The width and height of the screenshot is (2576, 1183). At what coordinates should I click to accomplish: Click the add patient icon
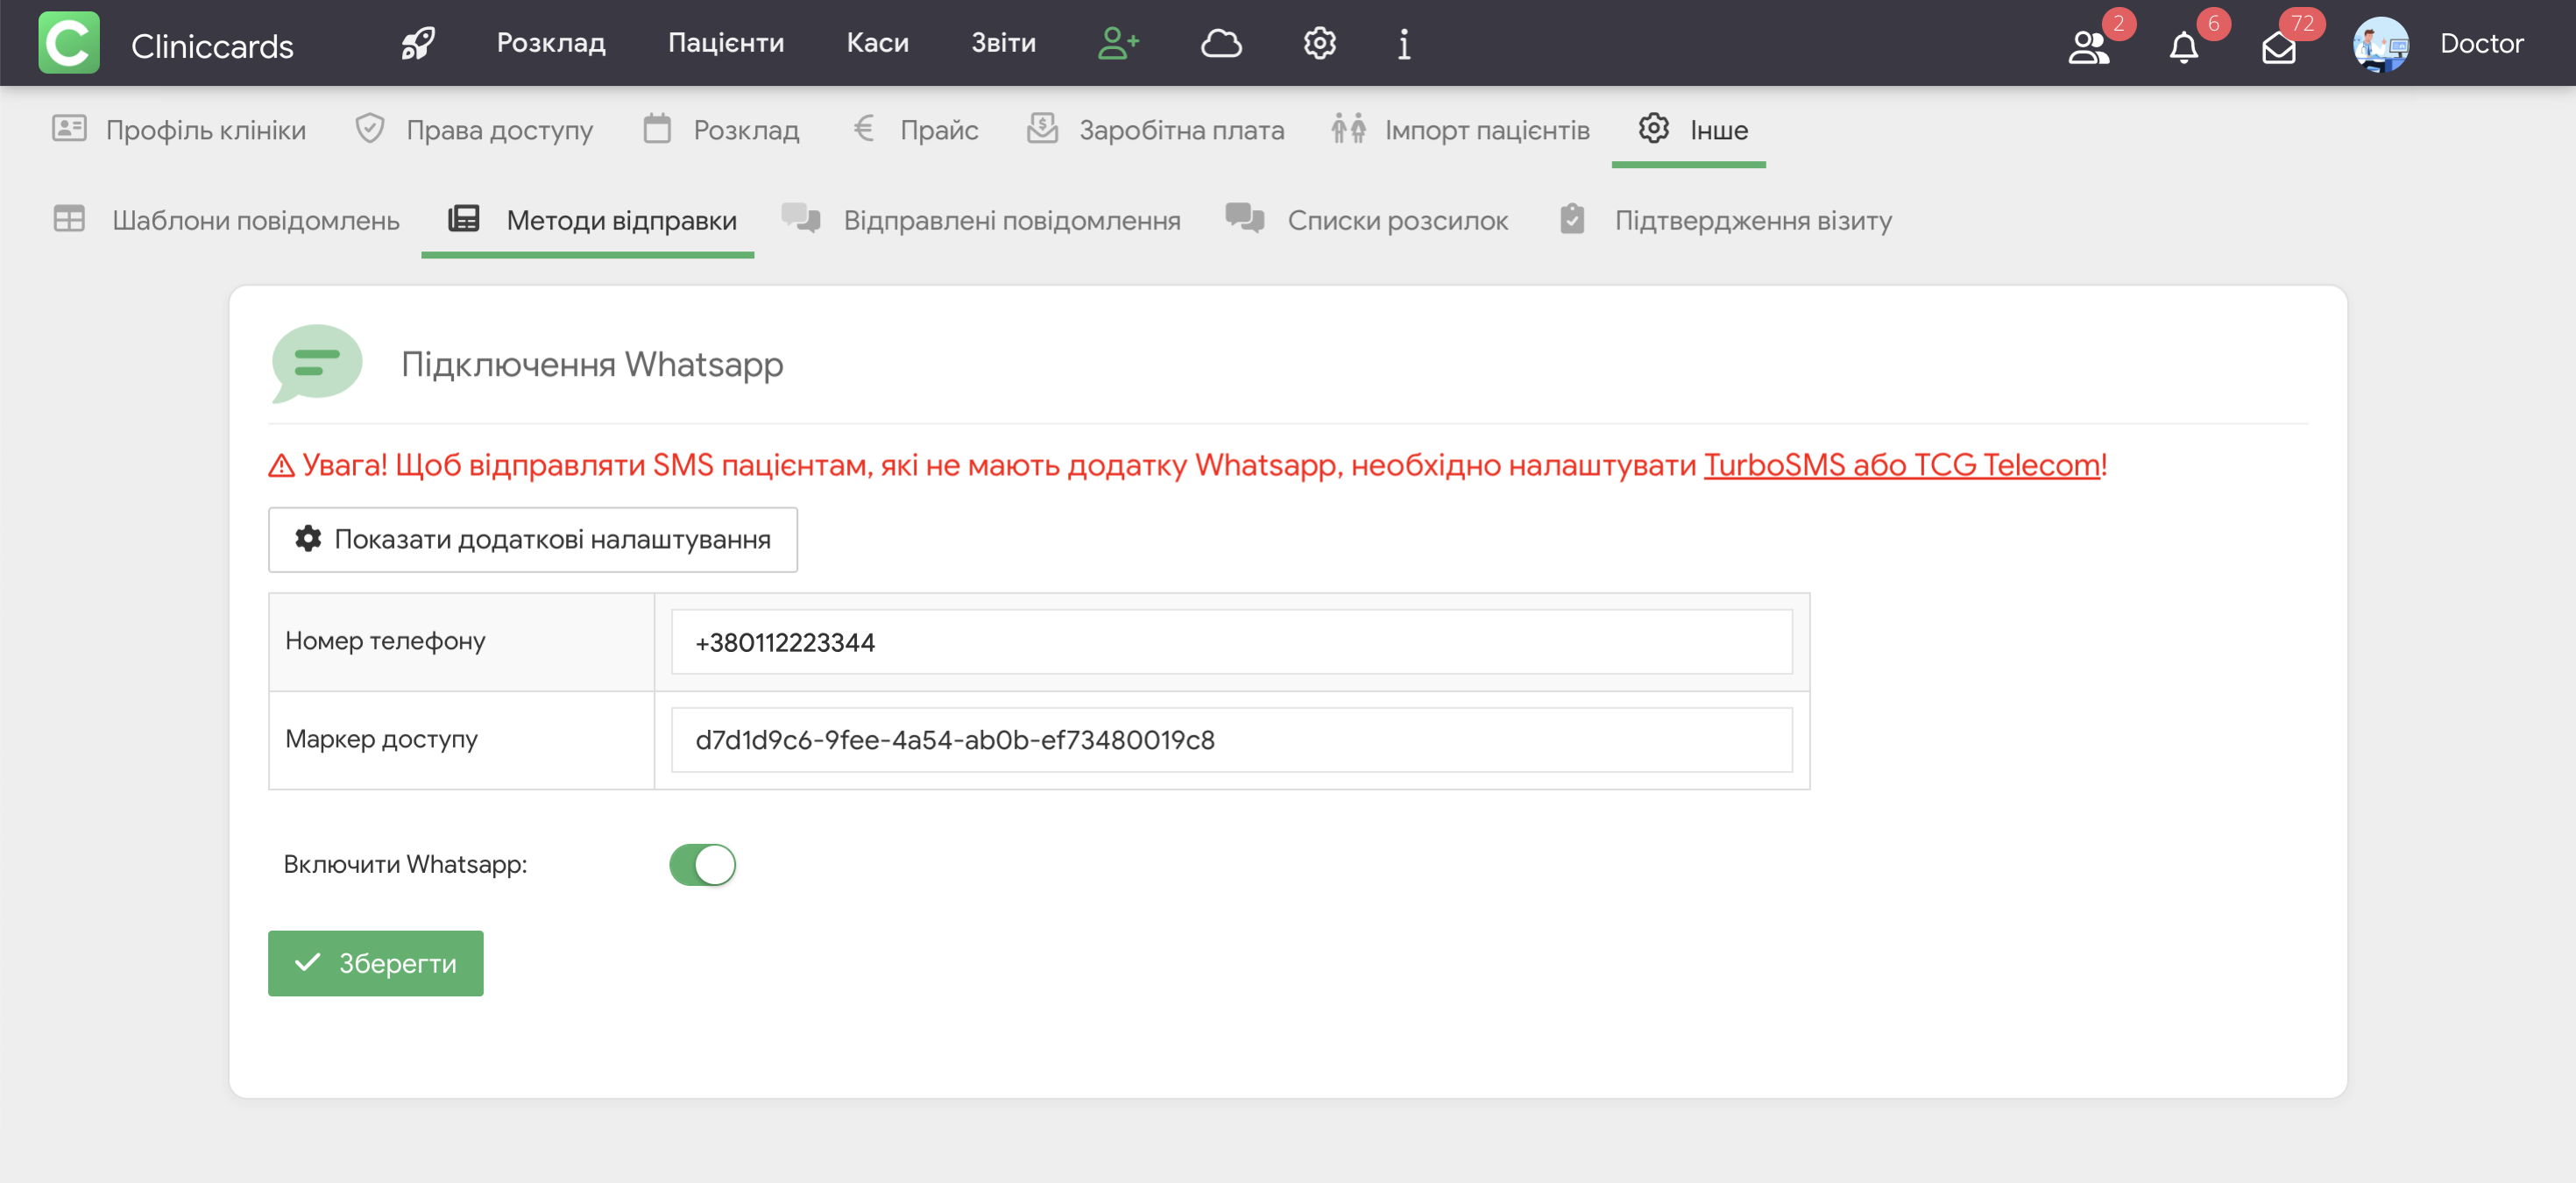(x=1119, y=43)
